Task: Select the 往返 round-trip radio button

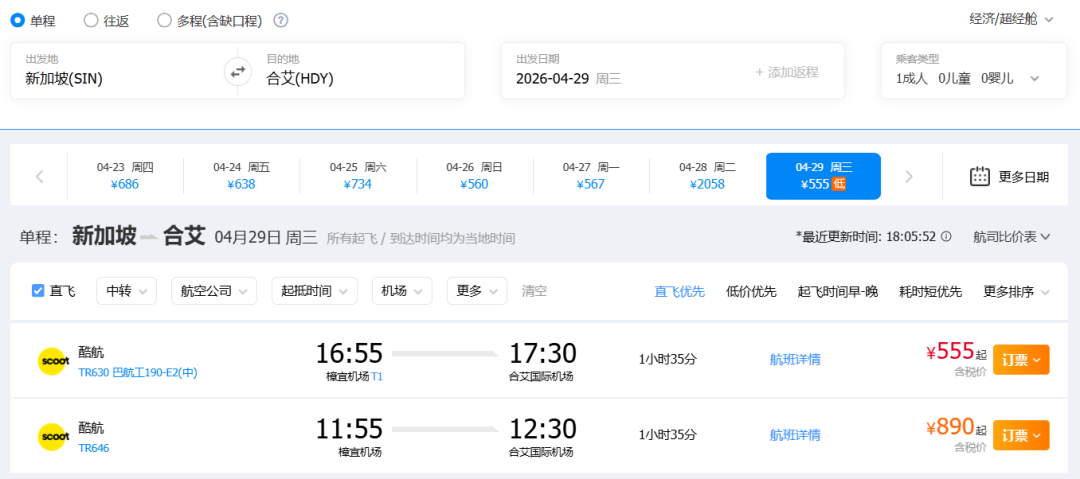Action: (x=91, y=20)
